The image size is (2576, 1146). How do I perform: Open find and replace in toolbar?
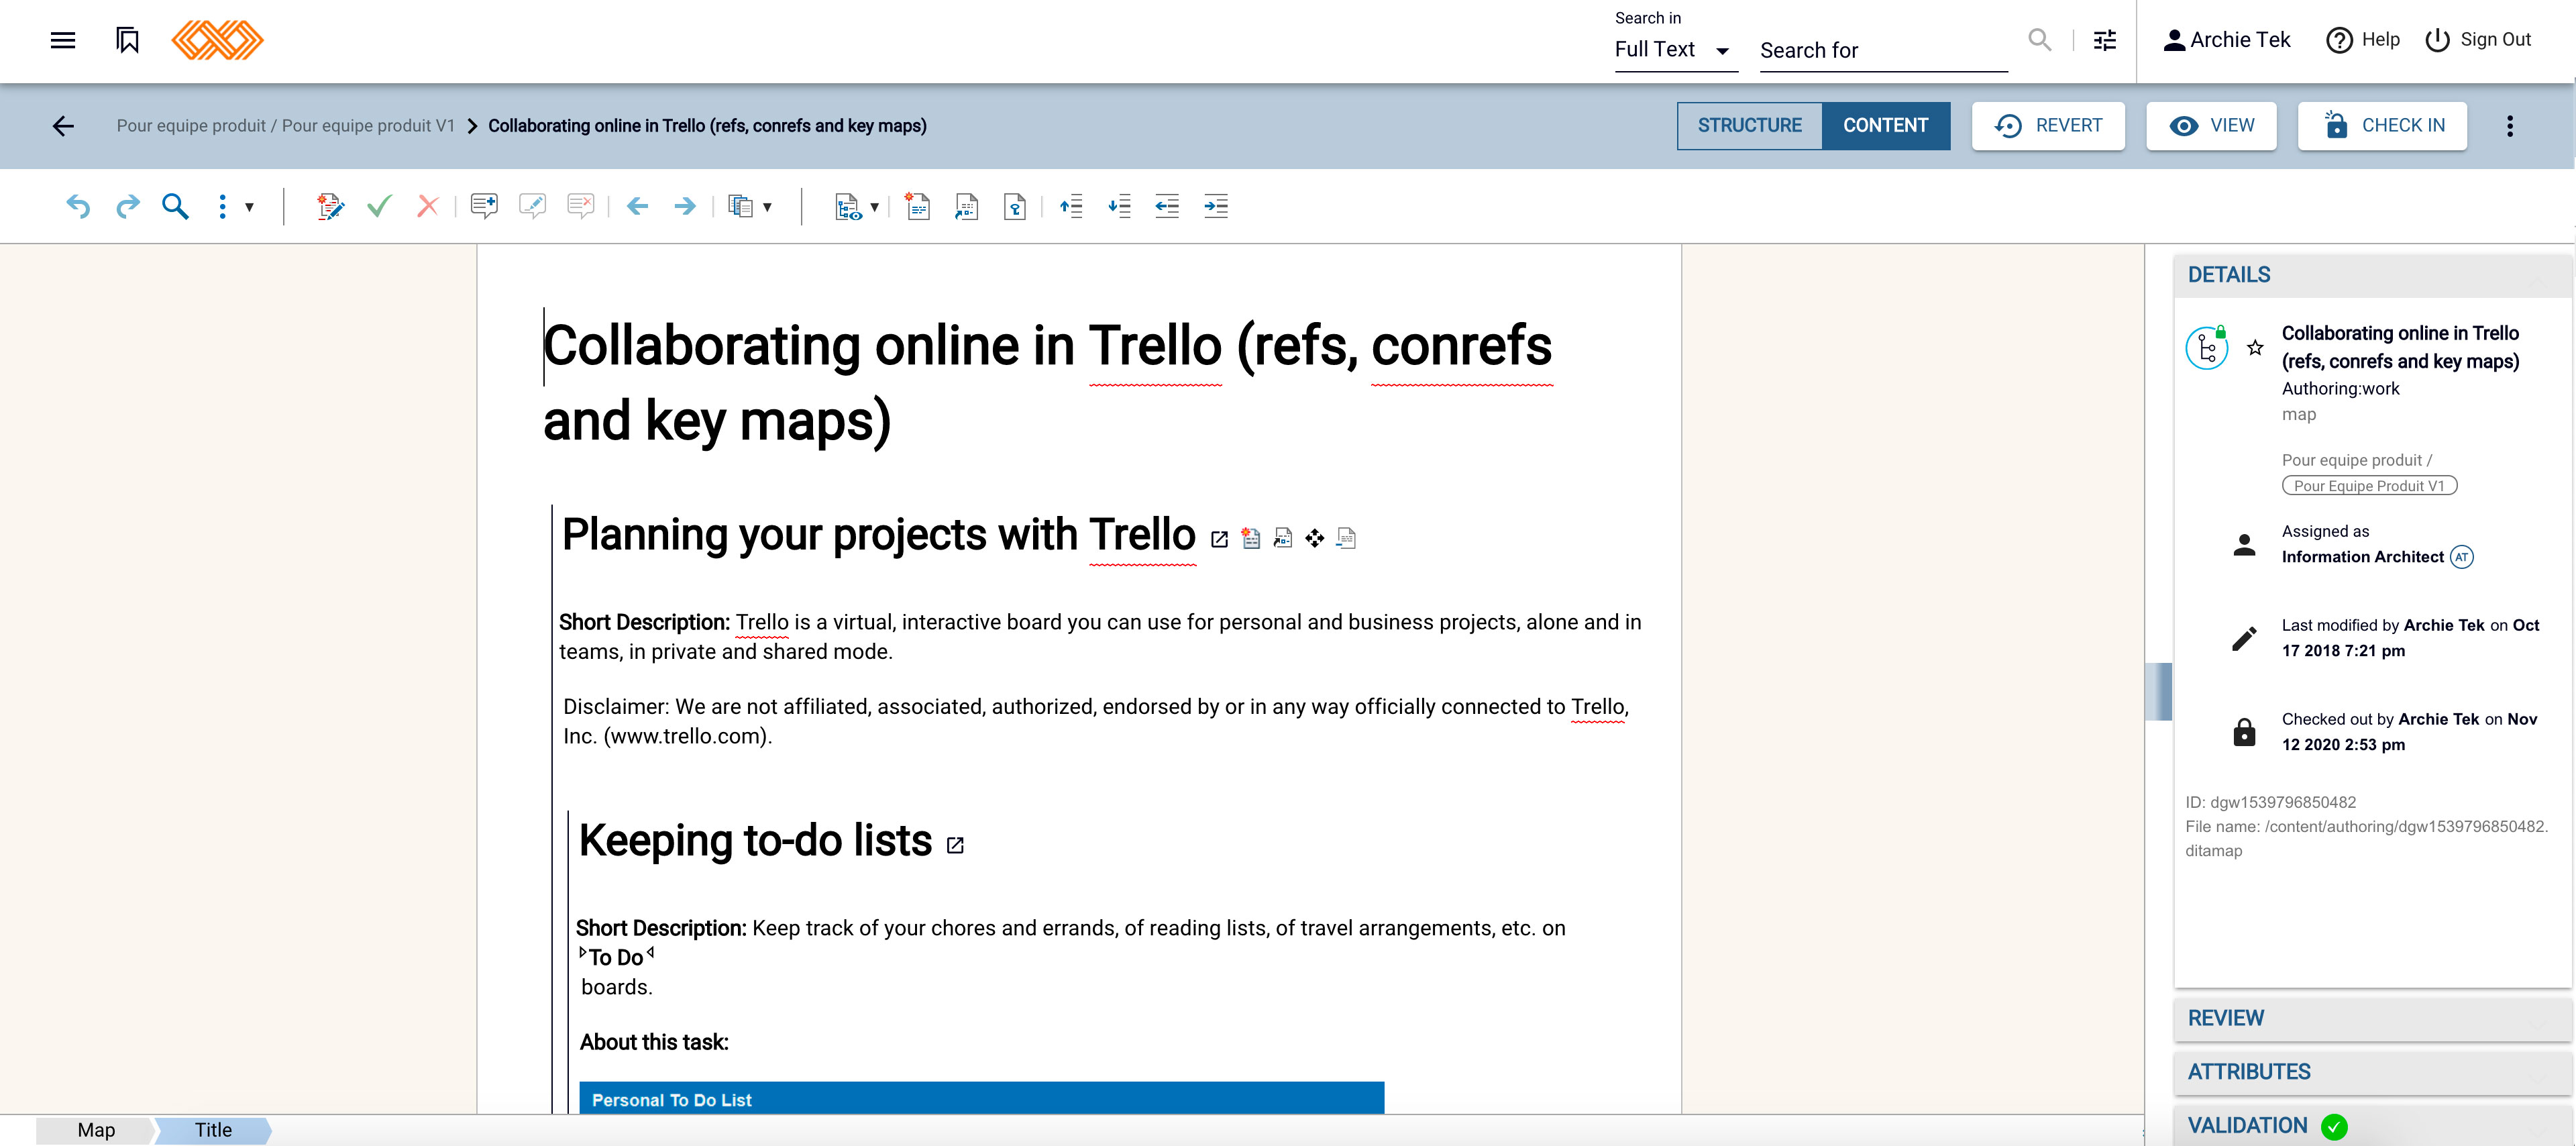(x=175, y=207)
